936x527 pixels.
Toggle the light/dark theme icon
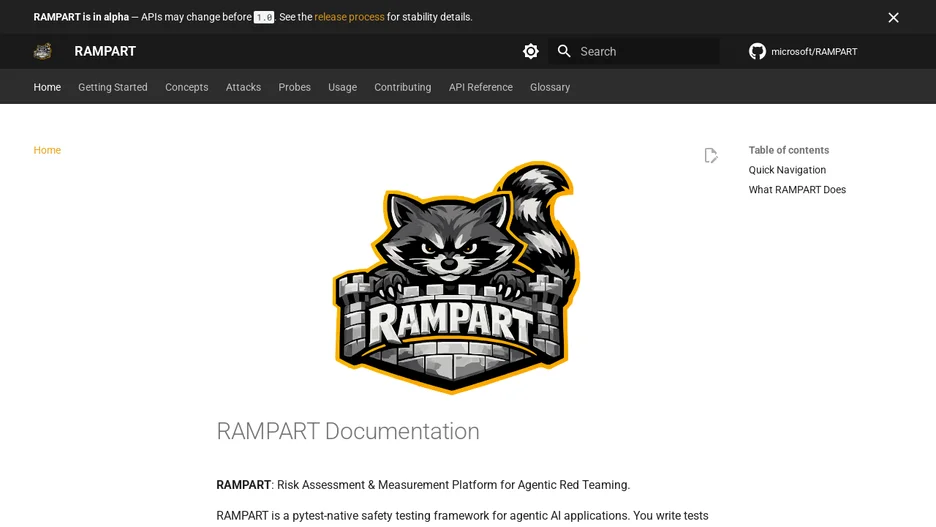point(531,51)
